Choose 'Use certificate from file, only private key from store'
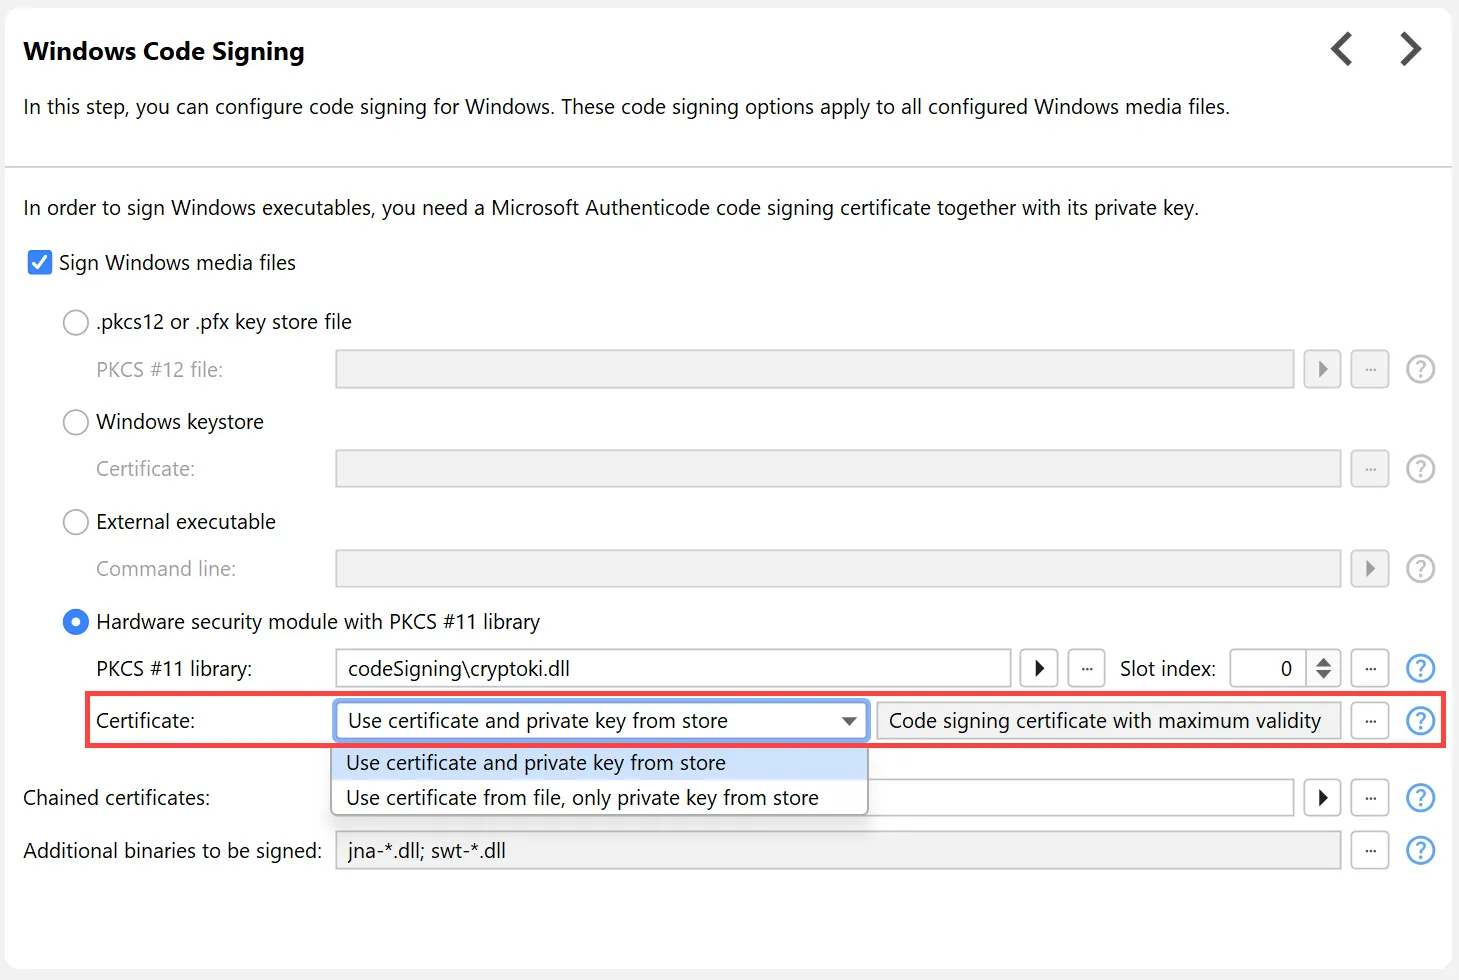 [x=582, y=798]
